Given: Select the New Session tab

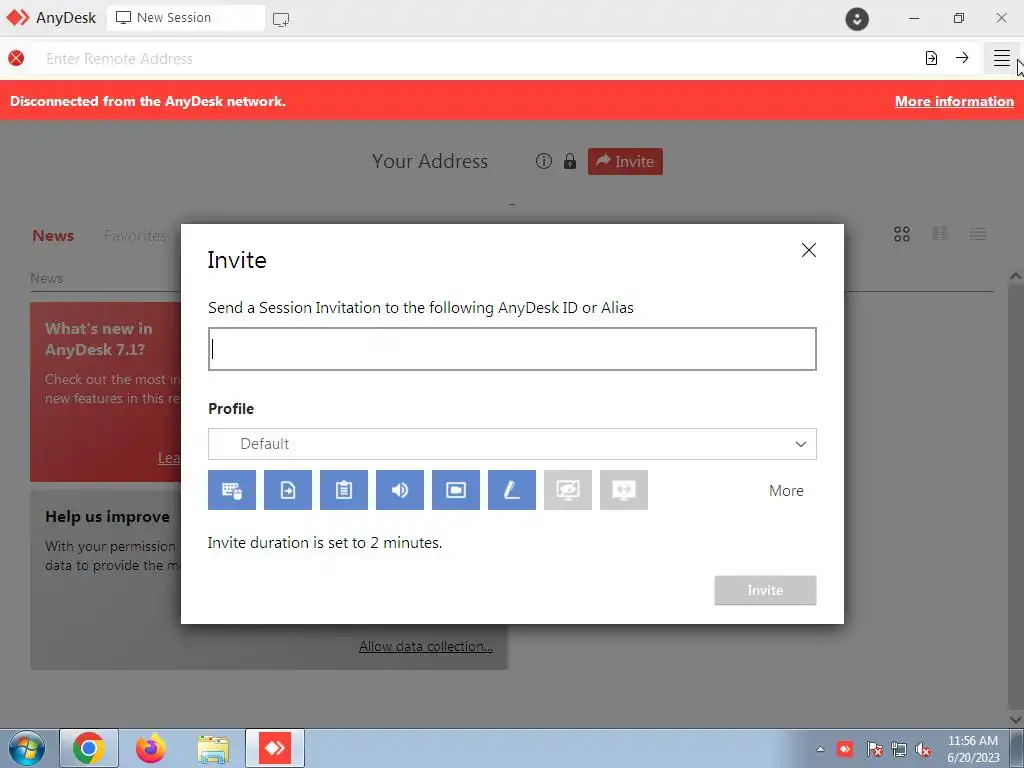Looking at the screenshot, I should click(186, 18).
